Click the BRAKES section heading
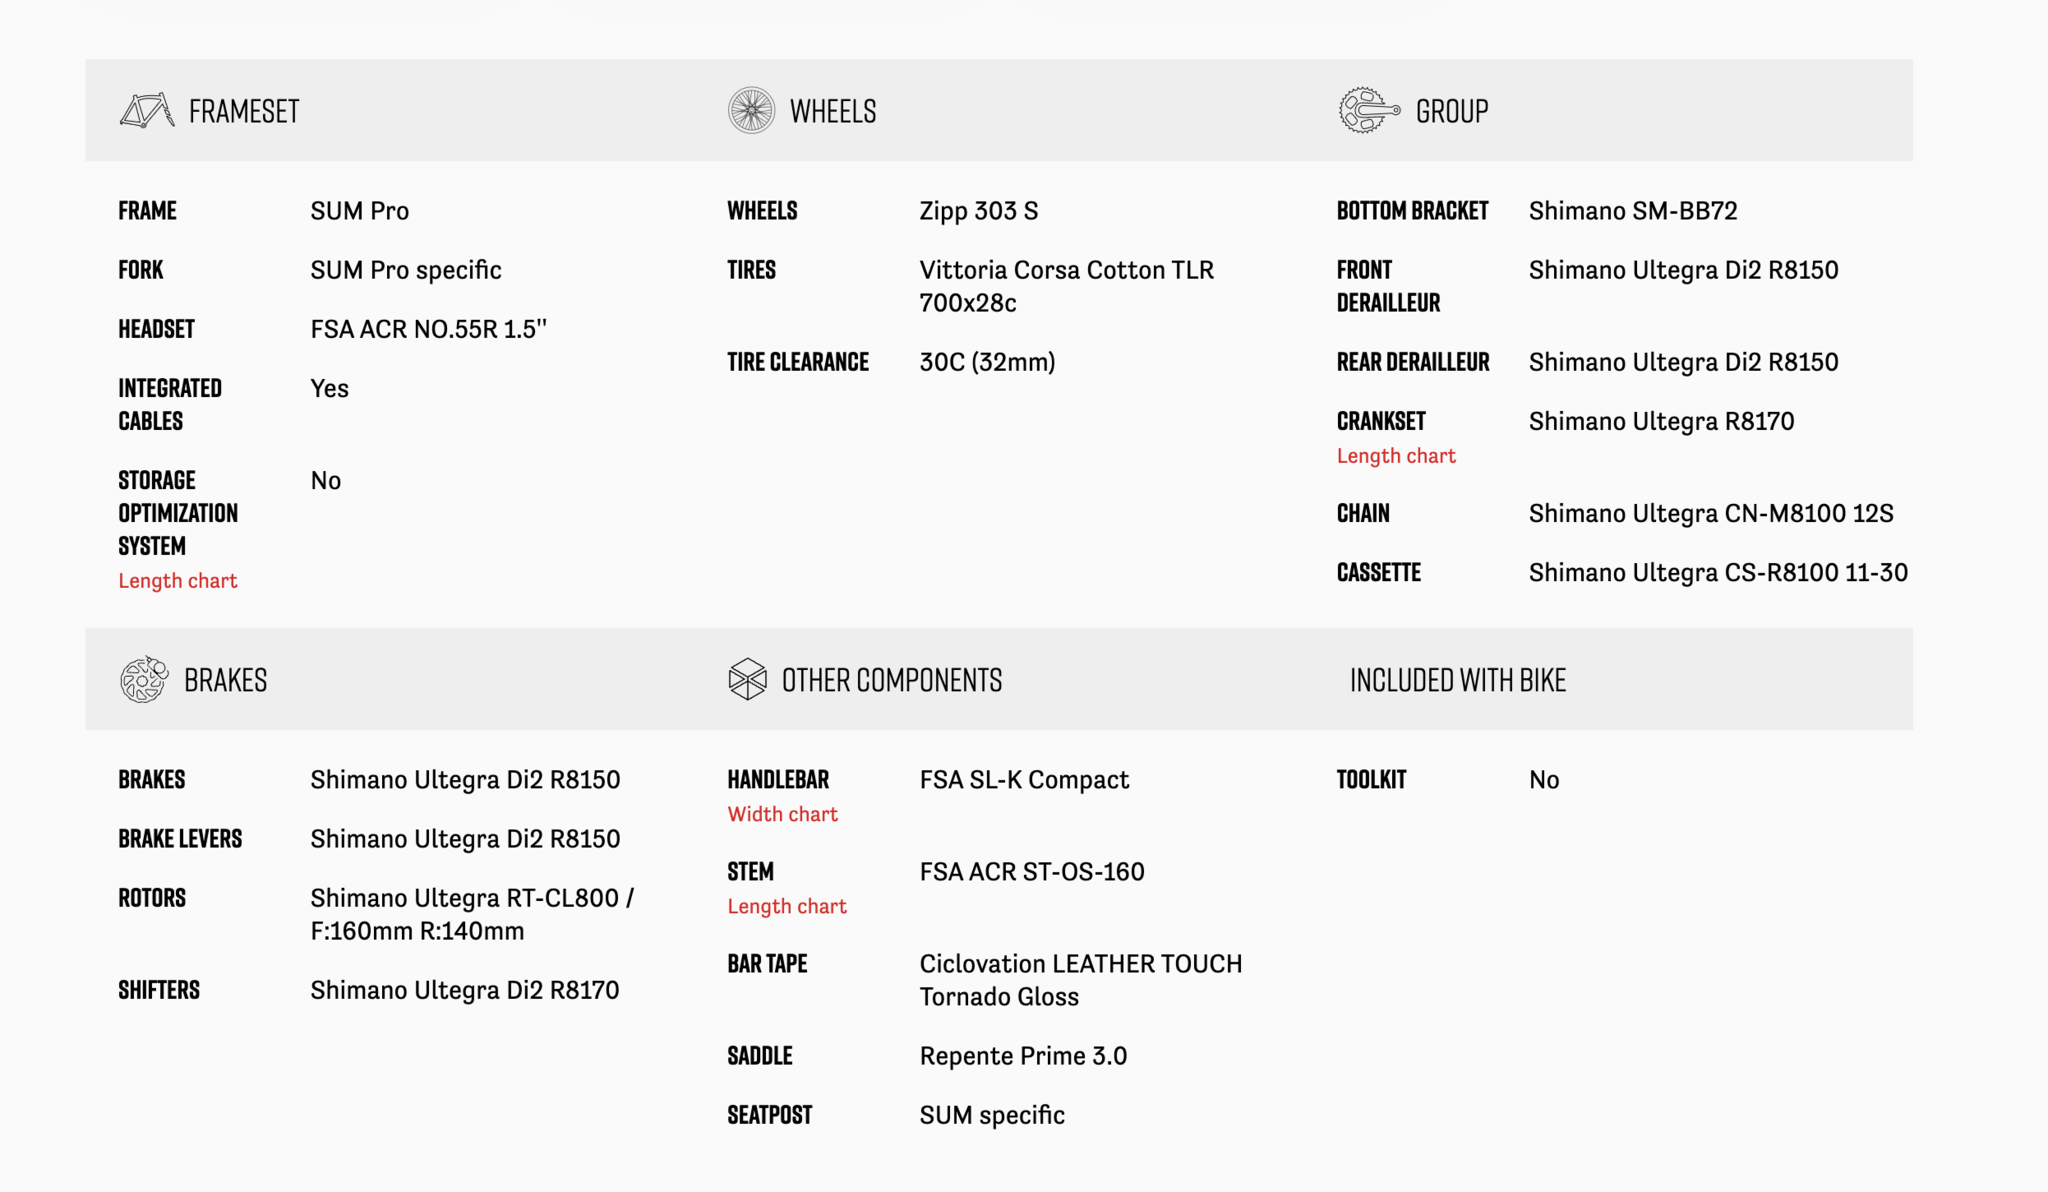The width and height of the screenshot is (2048, 1192). 226,680
